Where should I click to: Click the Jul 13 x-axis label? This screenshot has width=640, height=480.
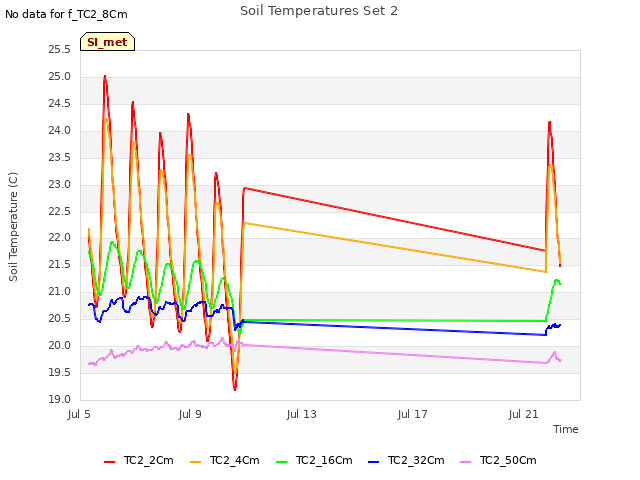(x=301, y=414)
